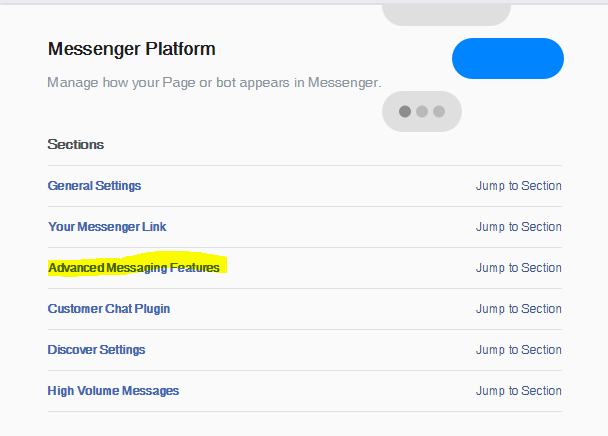Open the High Volume Messages section
The image size is (608, 436).
point(113,391)
